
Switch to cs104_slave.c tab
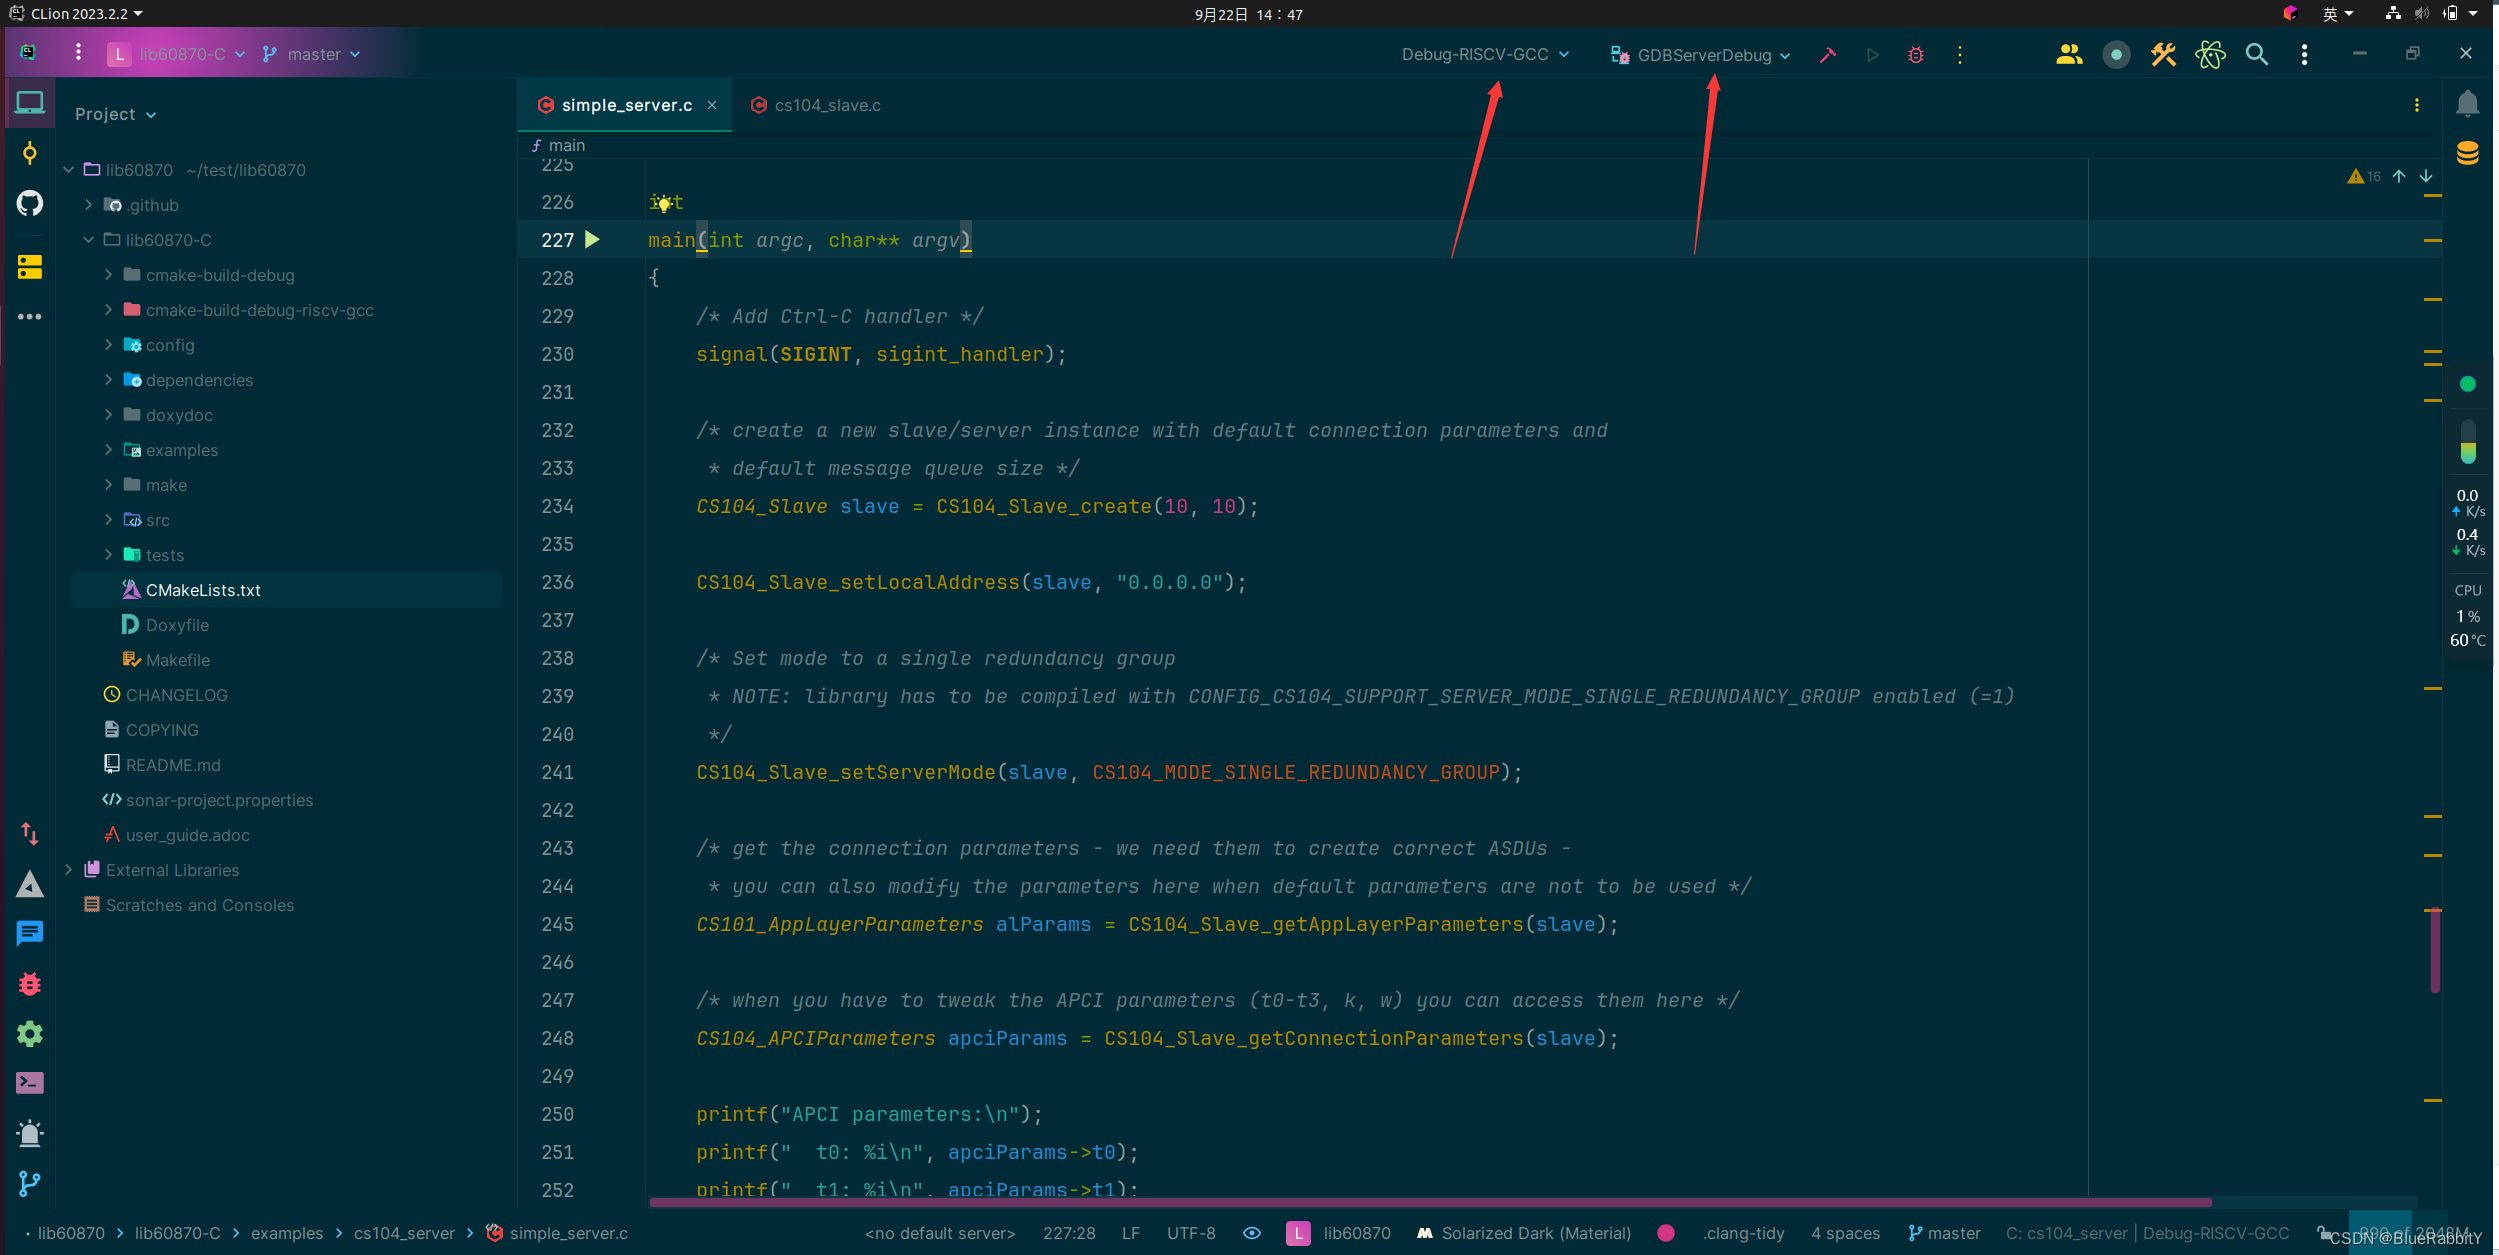pos(816,105)
